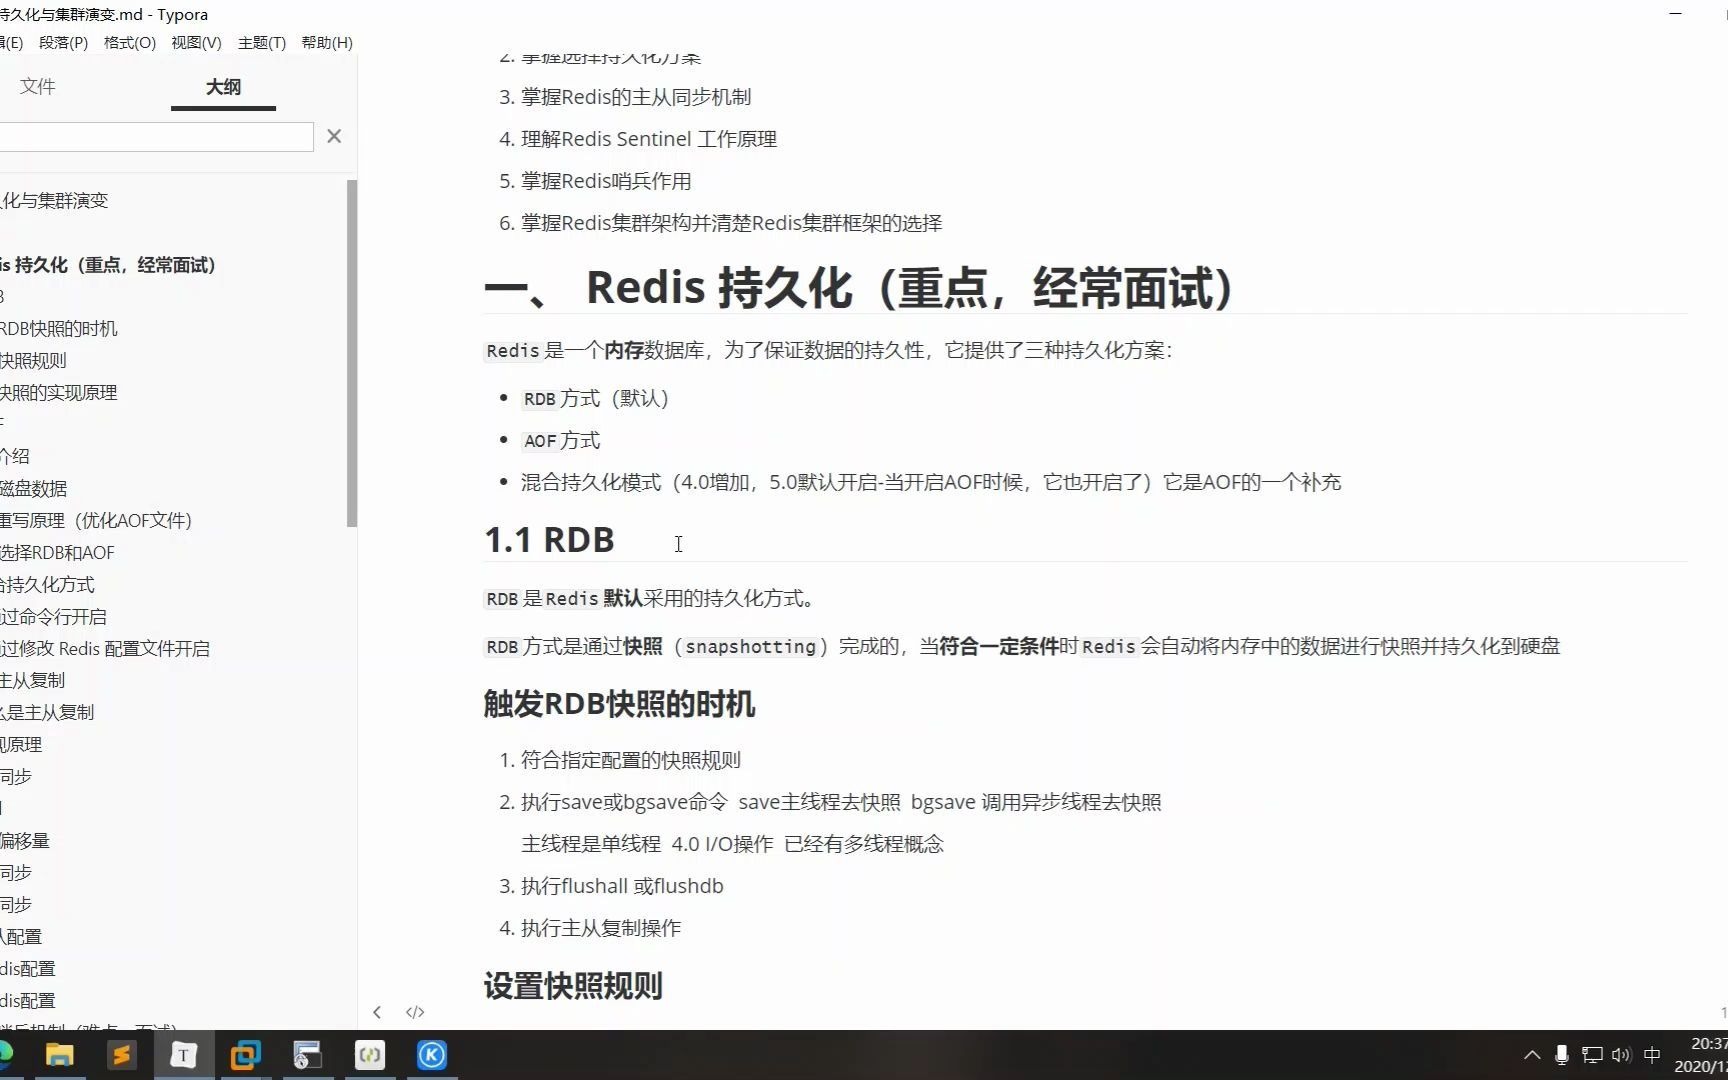The width and height of the screenshot is (1728, 1080).
Task: Click the heading 1.1 RDB
Action: click(x=549, y=540)
